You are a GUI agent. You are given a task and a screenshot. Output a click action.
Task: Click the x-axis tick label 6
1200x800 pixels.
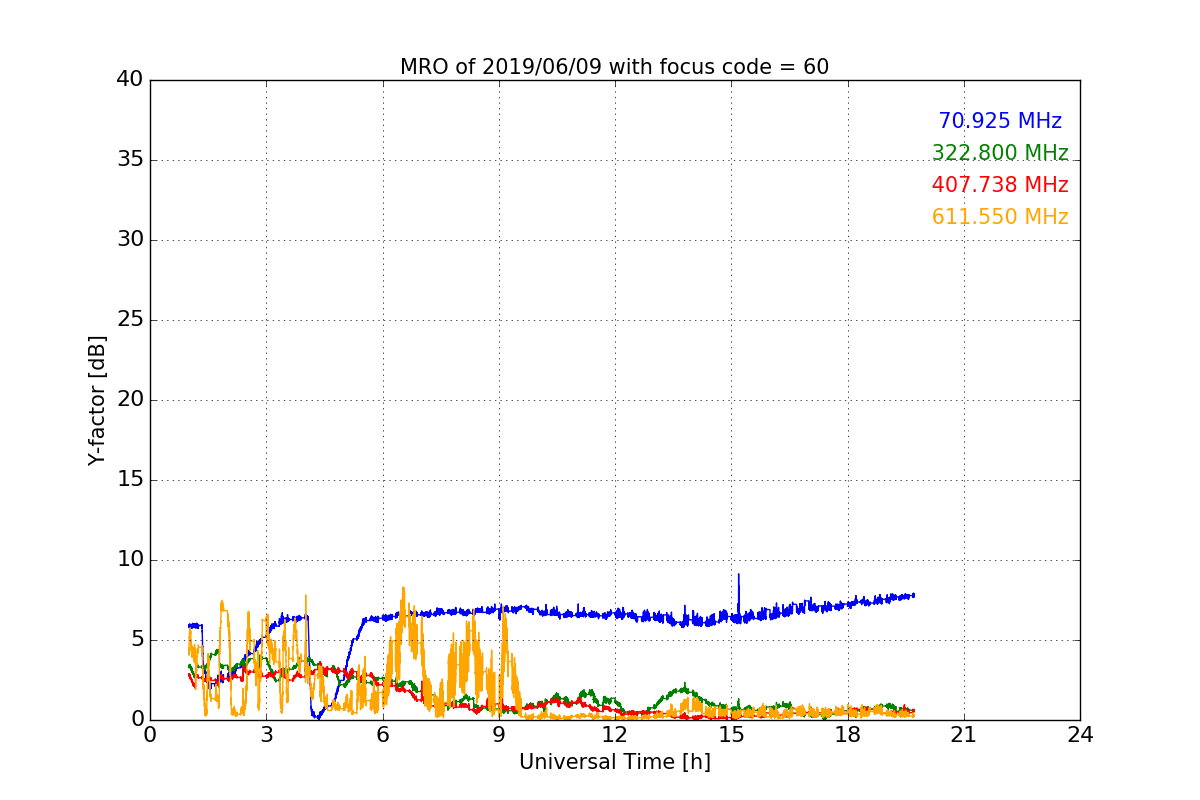click(x=382, y=735)
